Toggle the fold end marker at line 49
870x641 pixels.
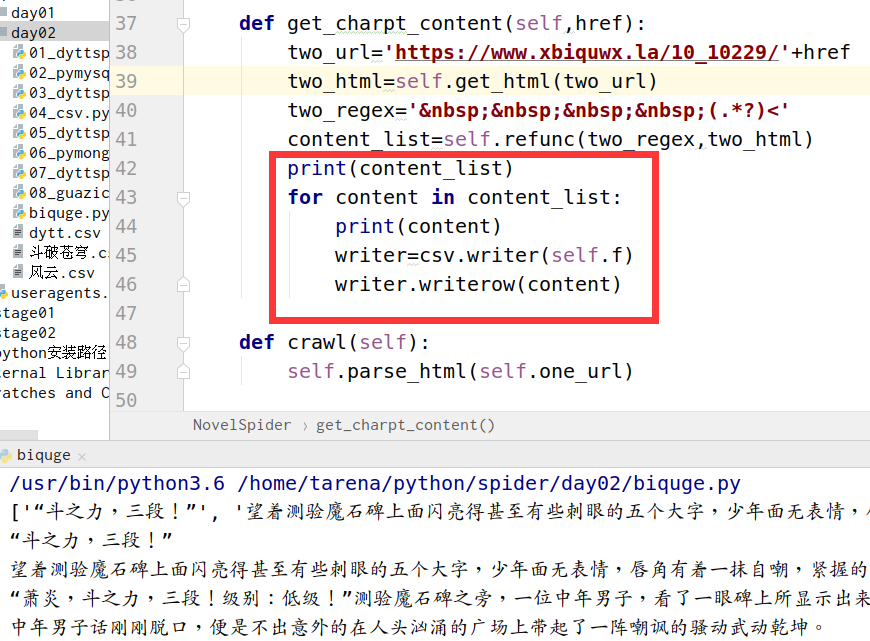point(182,371)
